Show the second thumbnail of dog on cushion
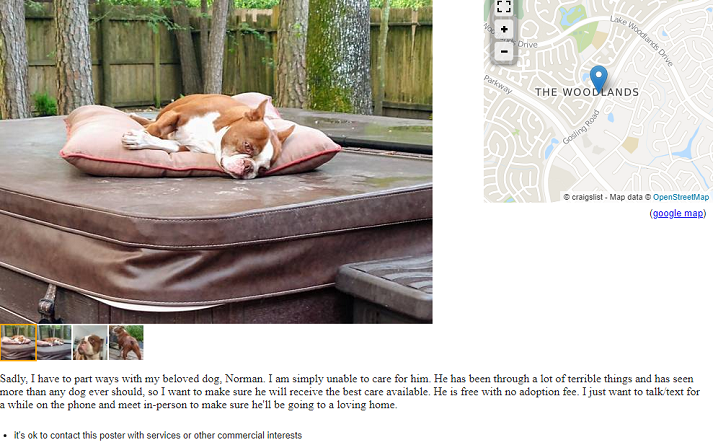The height and width of the screenshot is (445, 713). pos(54,342)
